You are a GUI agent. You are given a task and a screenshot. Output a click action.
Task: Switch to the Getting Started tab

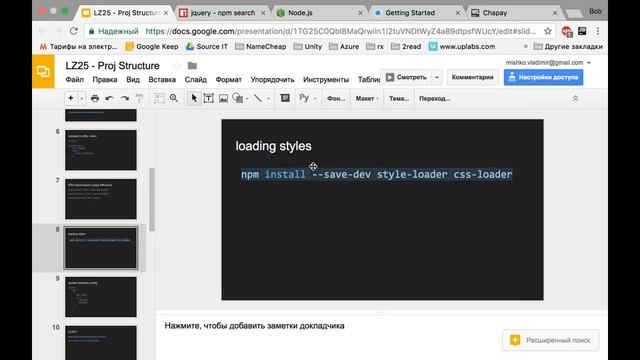417,13
